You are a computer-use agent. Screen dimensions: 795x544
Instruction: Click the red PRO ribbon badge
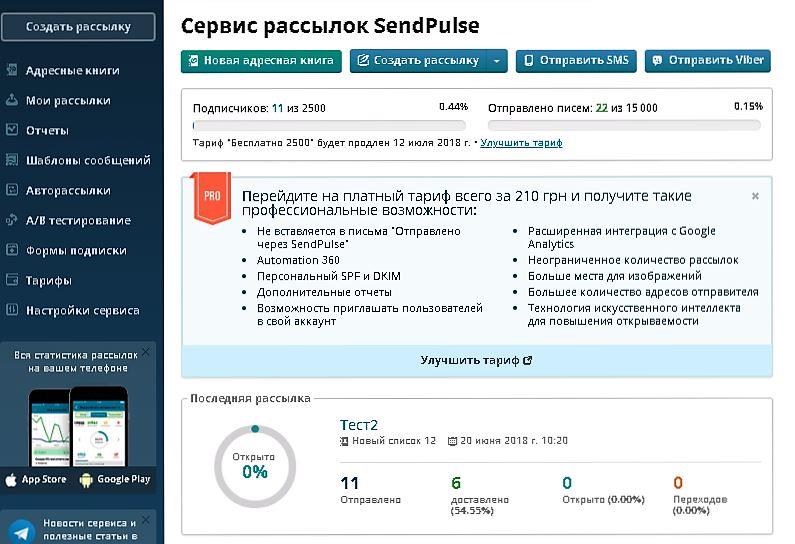click(x=211, y=198)
